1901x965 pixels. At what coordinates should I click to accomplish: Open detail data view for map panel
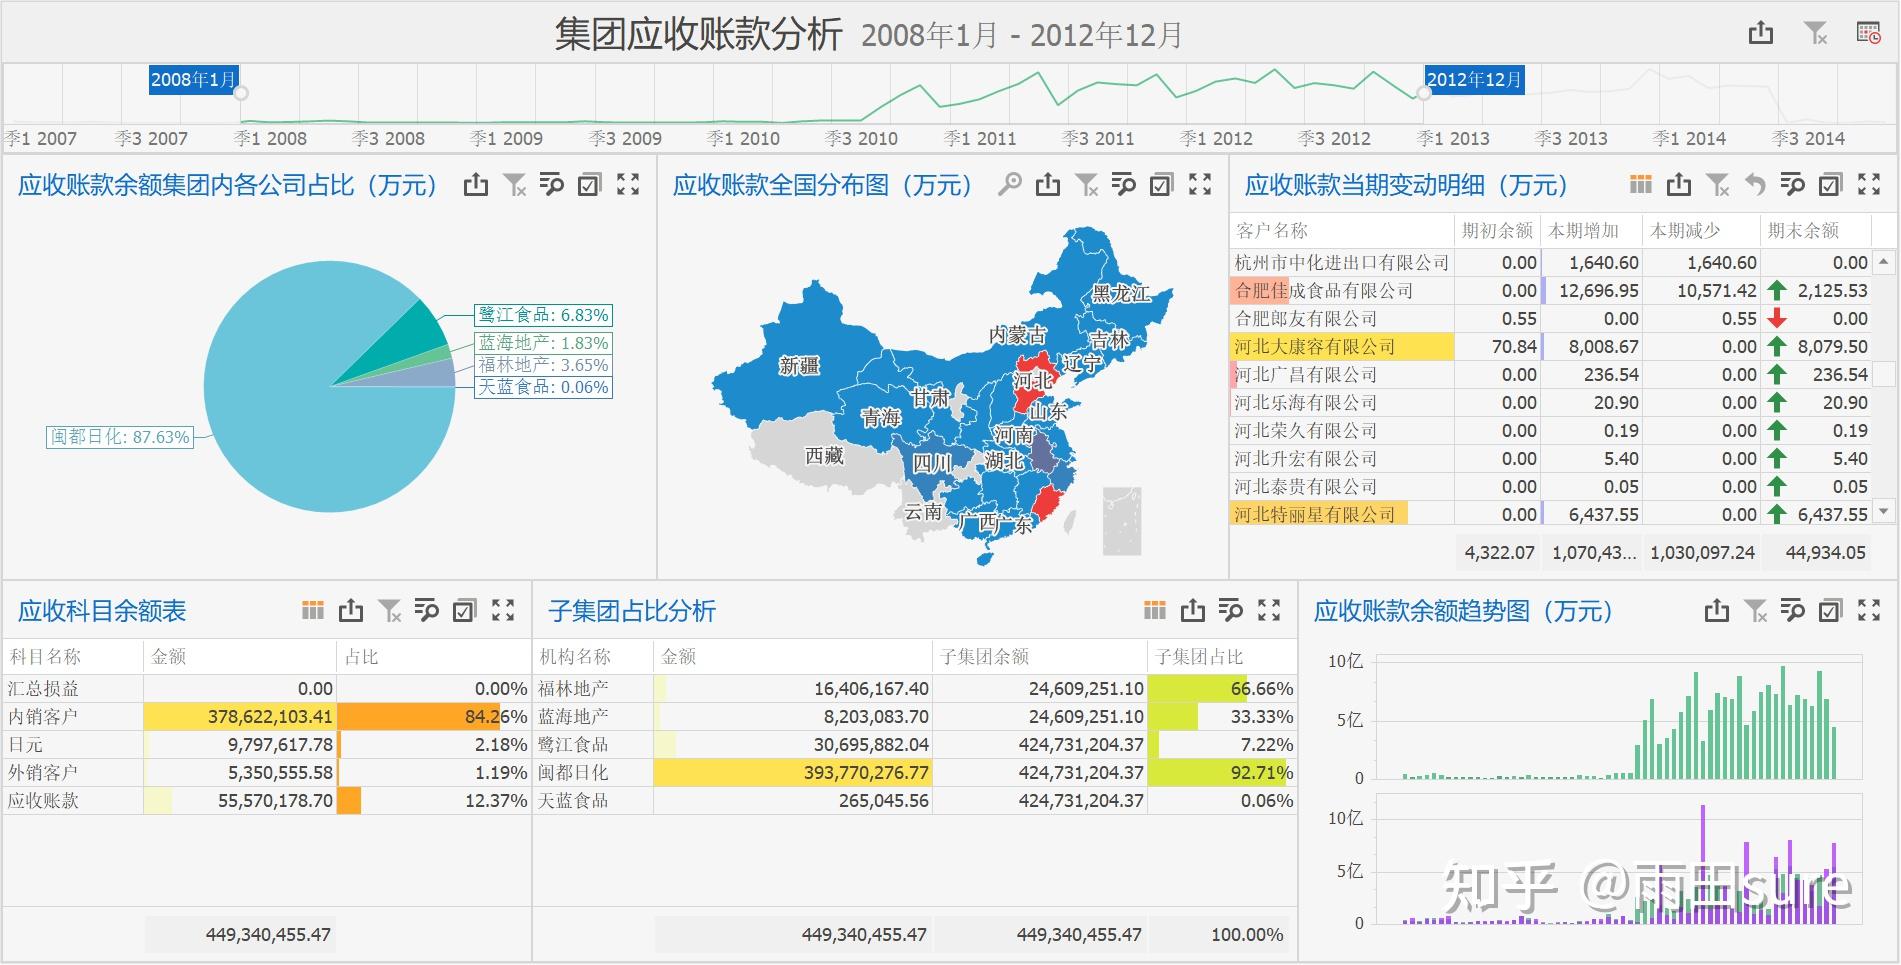pyautogui.click(x=1124, y=184)
